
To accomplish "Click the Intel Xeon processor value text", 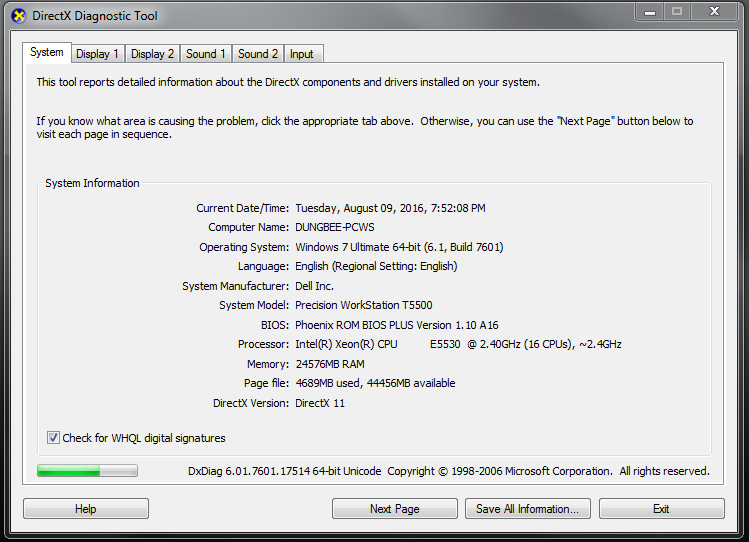I will coord(458,344).
